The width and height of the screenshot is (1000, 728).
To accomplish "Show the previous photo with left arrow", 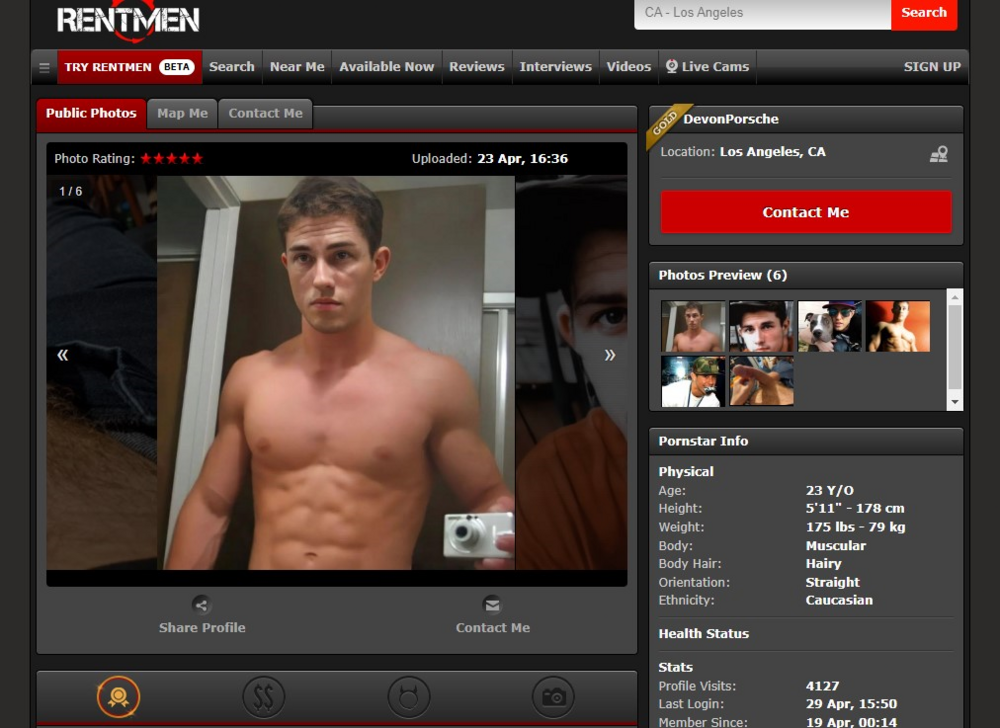I will click(63, 355).
